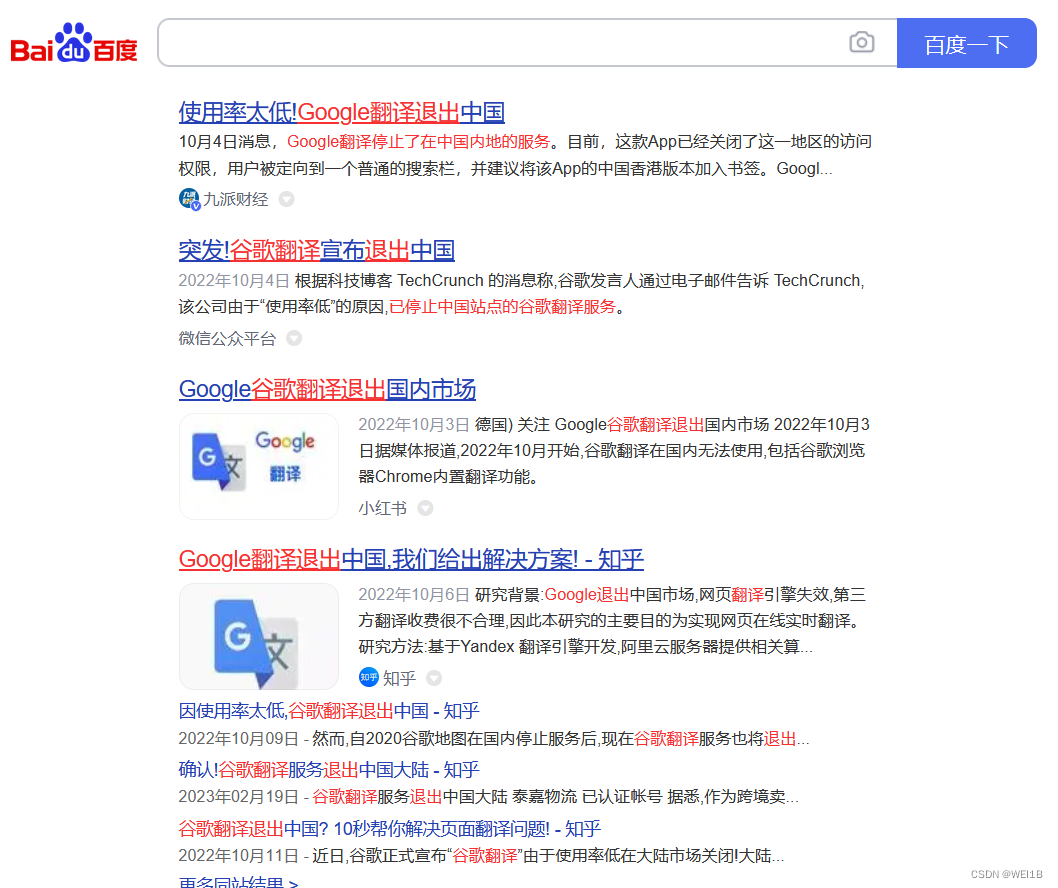
Task: Click 更多同站结果 link
Action: pyautogui.click(x=238, y=882)
